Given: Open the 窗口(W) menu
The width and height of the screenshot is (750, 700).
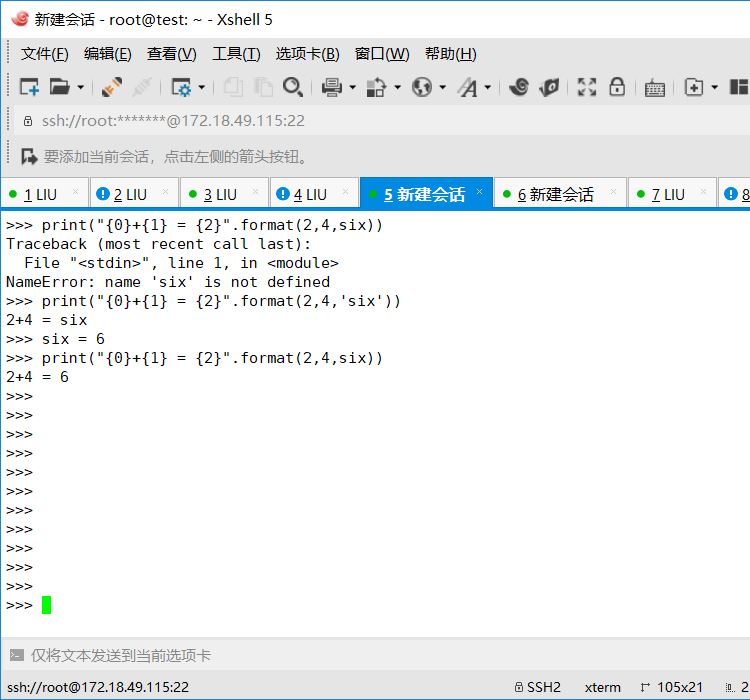Looking at the screenshot, I should (382, 54).
